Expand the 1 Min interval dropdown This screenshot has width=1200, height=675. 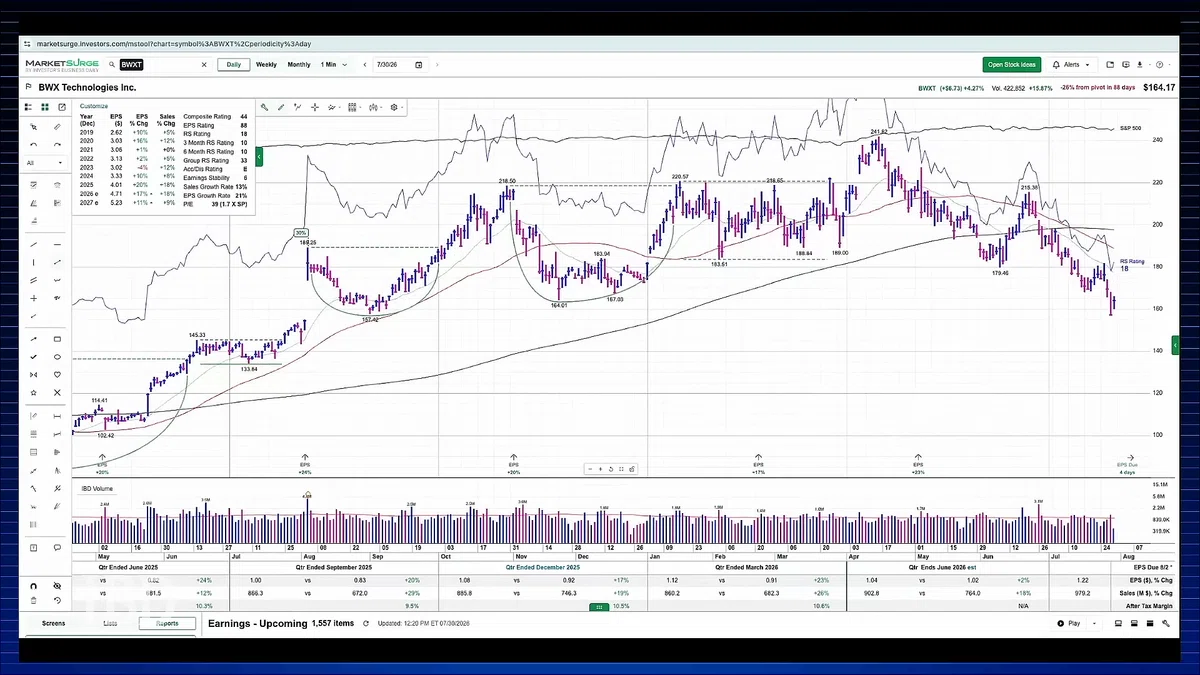[335, 64]
